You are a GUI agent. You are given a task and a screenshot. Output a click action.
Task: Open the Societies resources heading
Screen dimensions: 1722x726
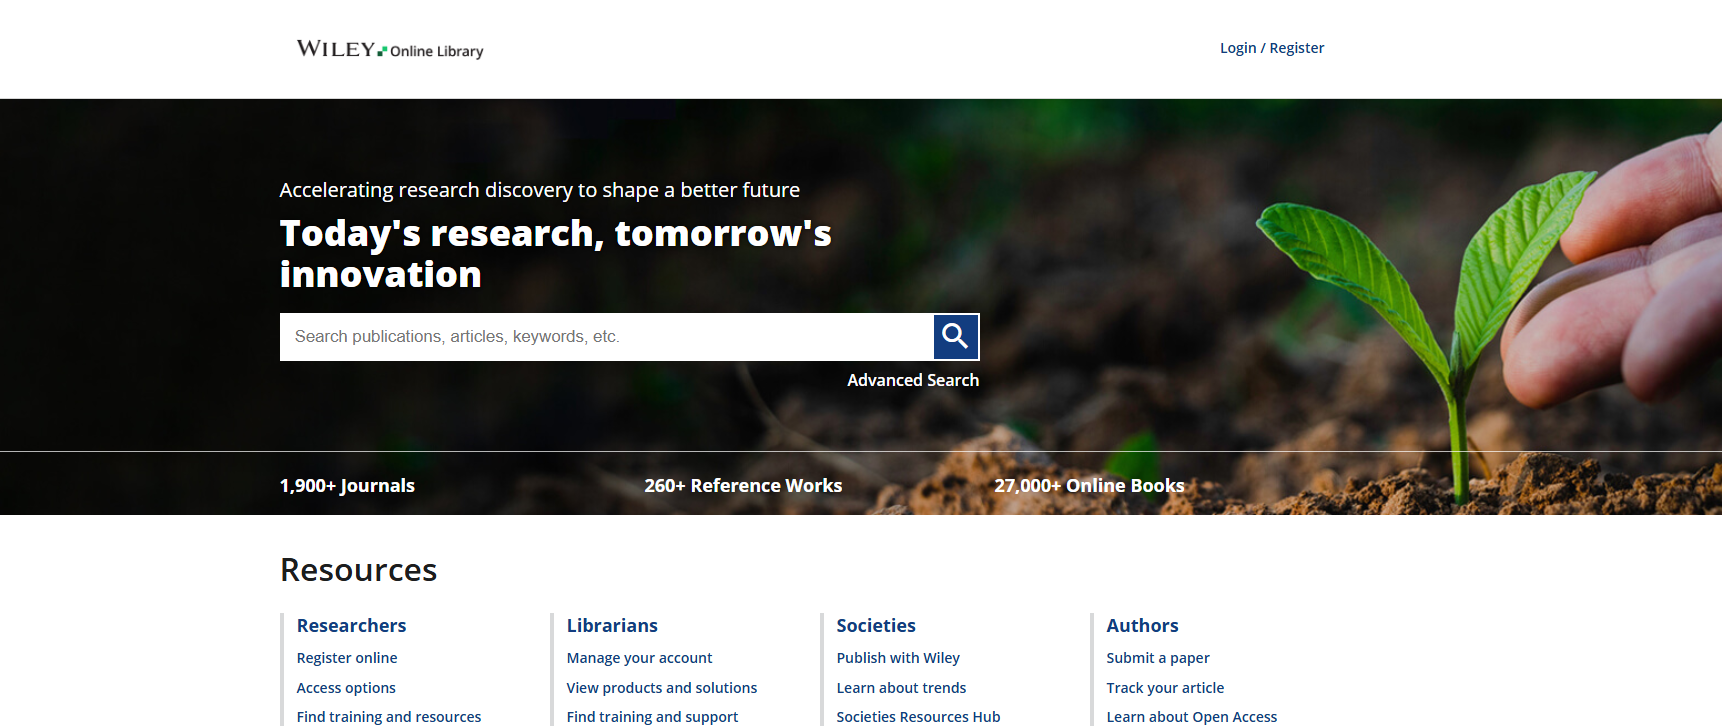876,625
